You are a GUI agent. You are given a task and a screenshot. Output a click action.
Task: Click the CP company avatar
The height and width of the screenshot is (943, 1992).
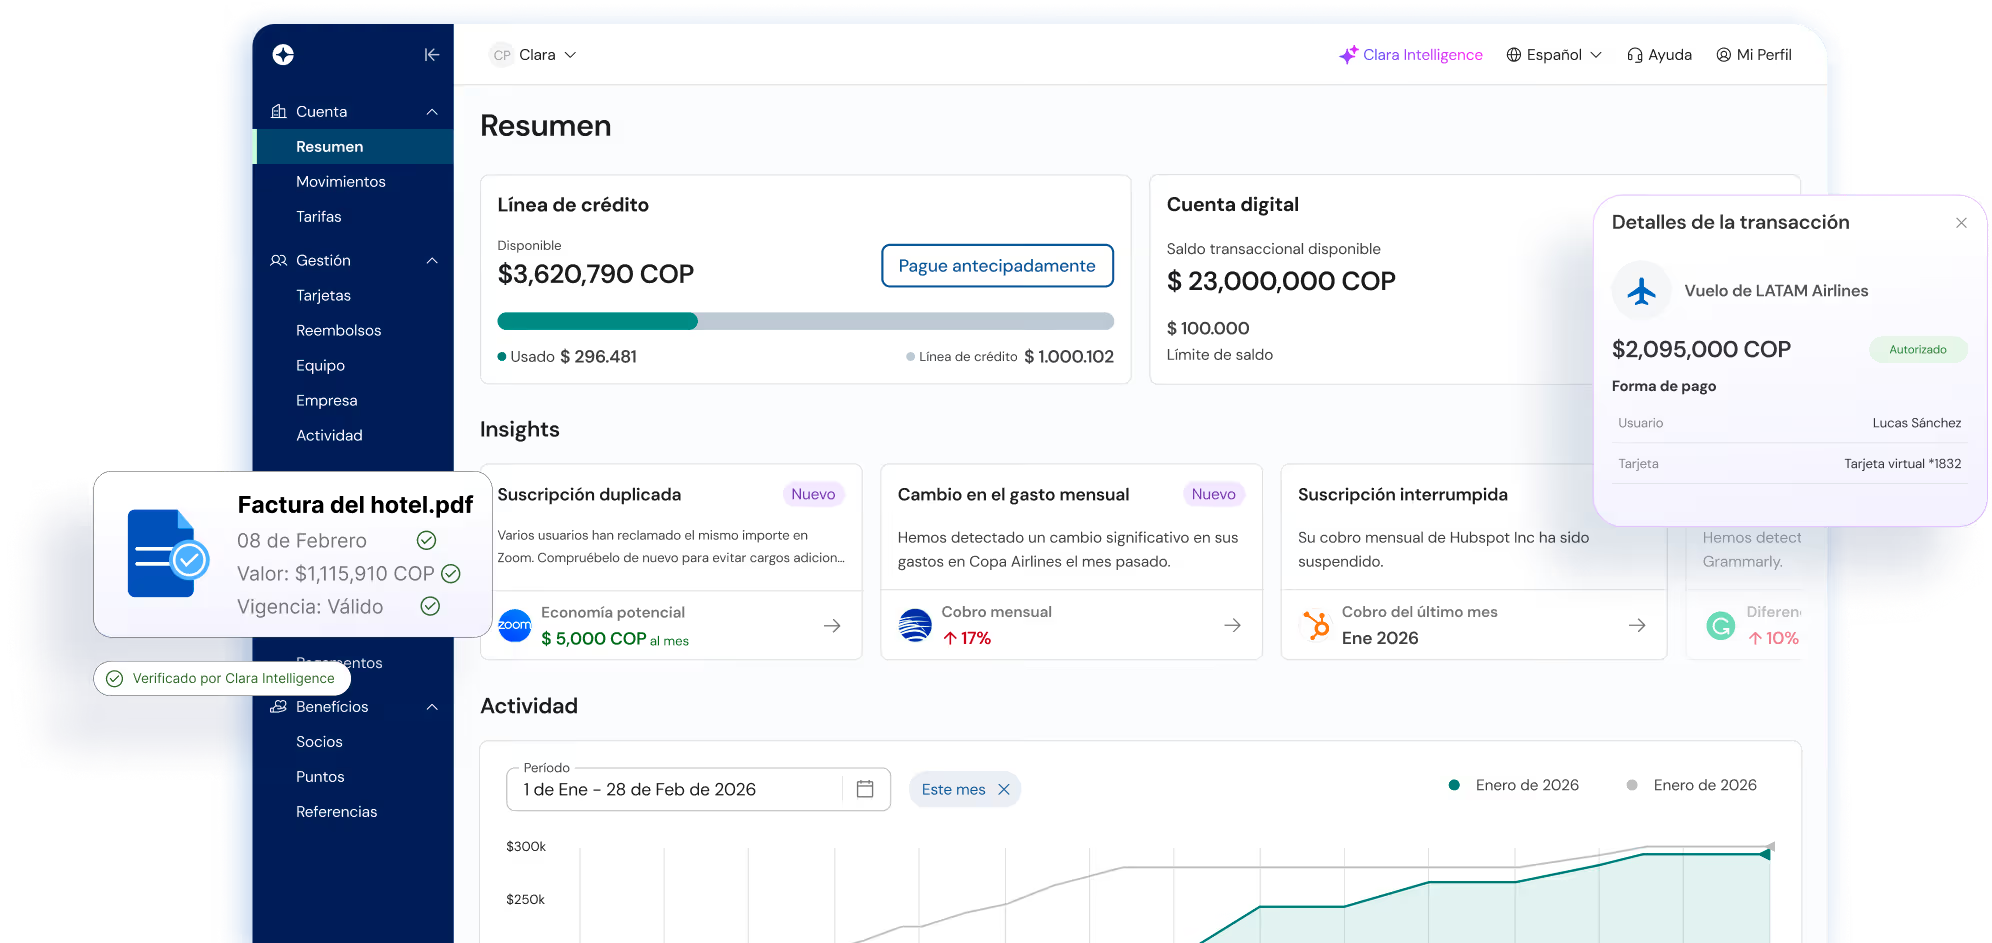click(502, 55)
